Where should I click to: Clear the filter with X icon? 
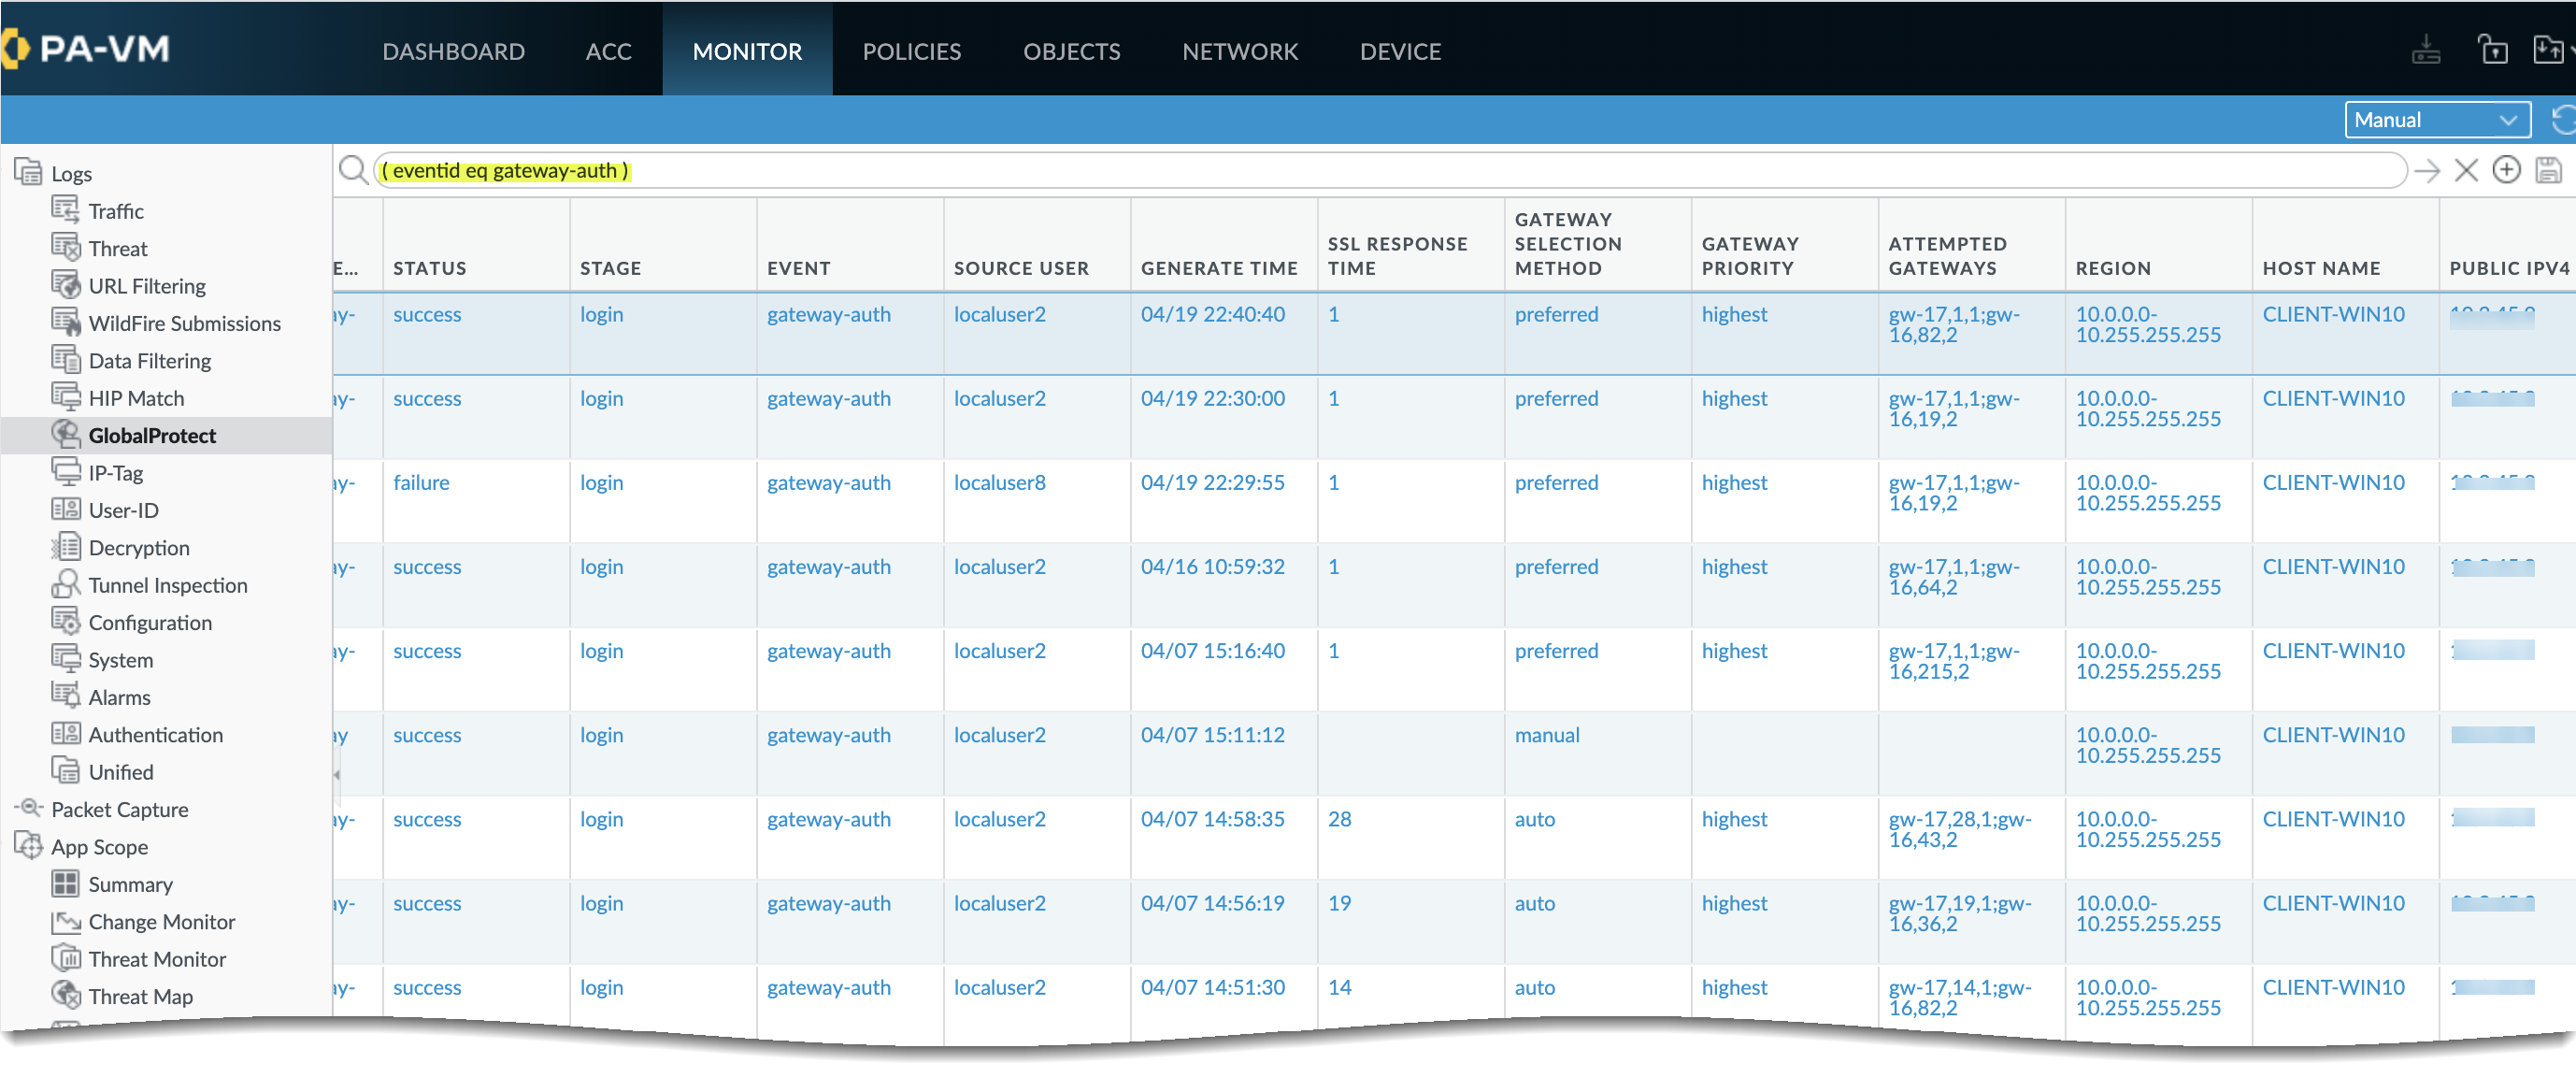coord(2466,171)
